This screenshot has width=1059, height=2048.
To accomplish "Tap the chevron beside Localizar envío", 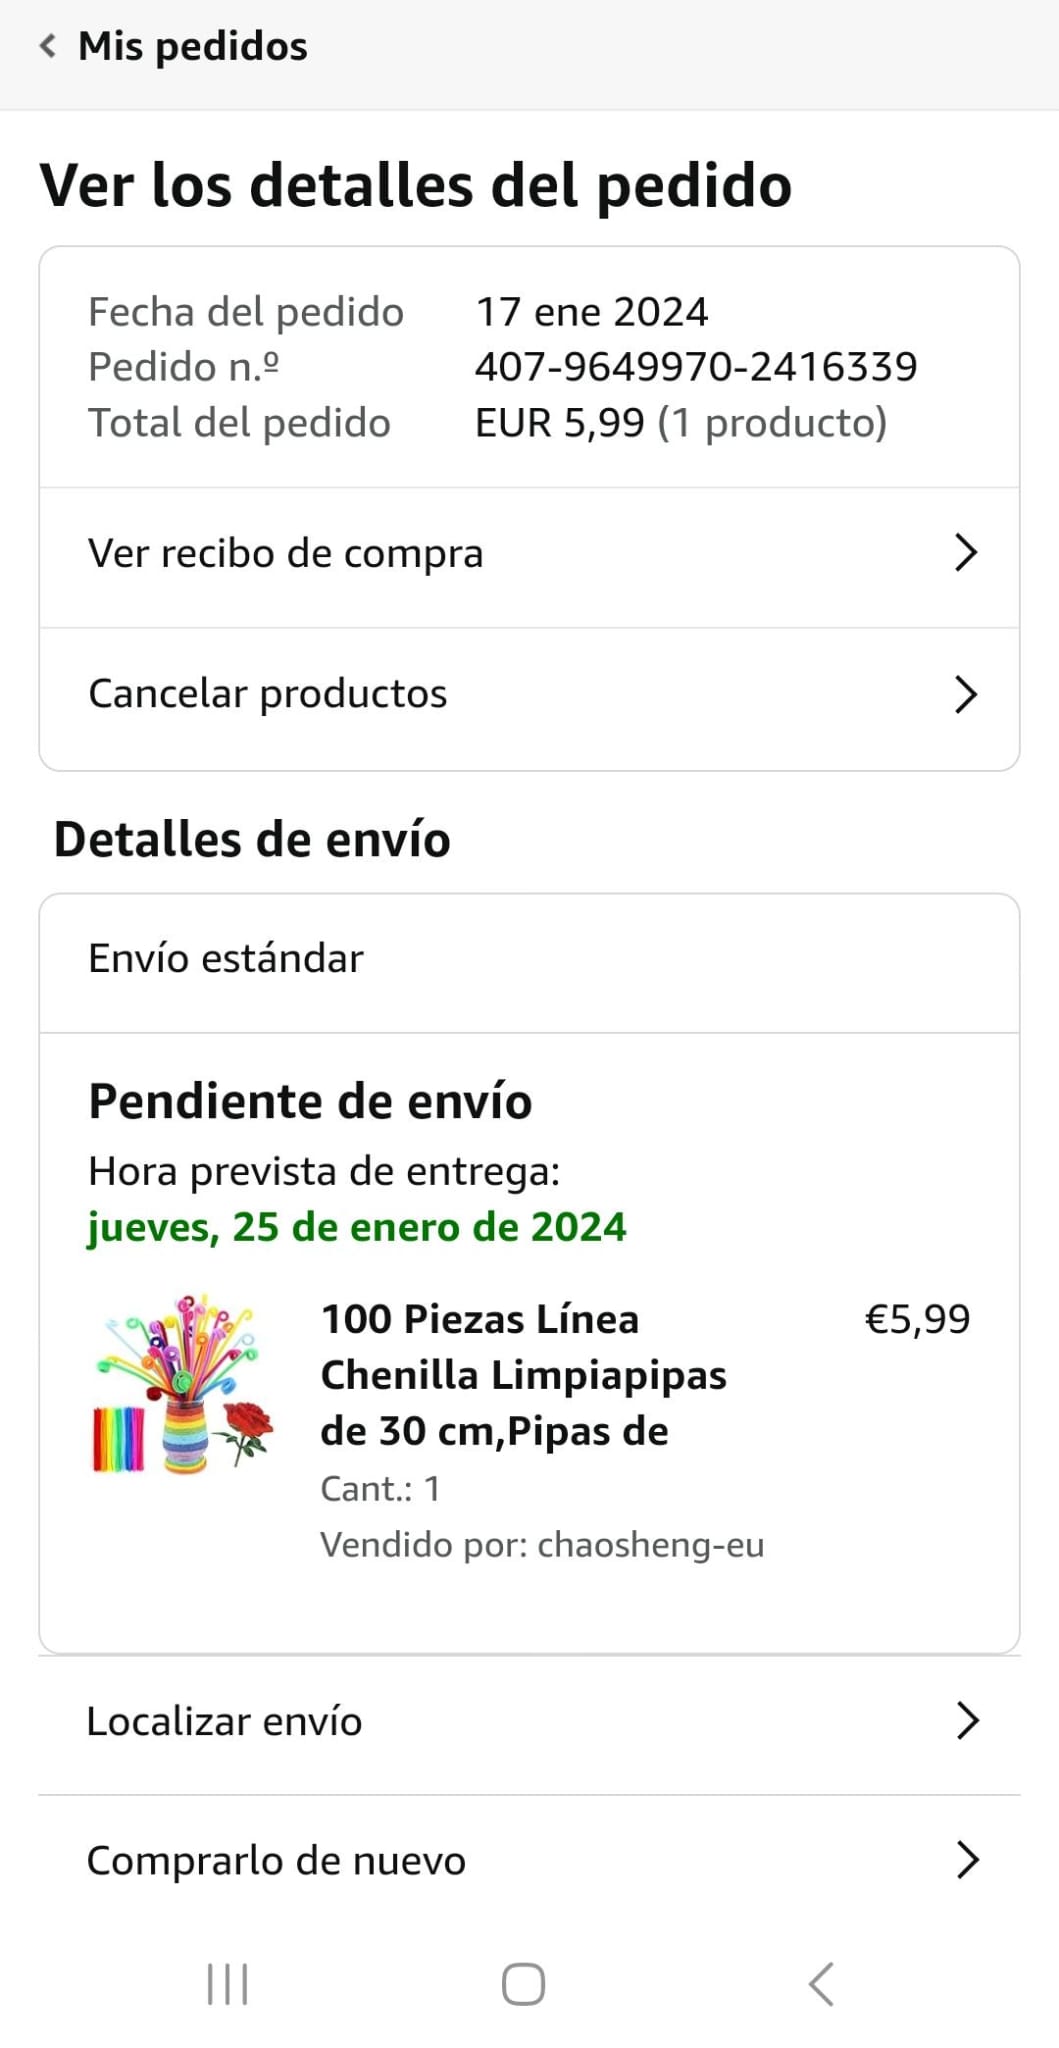I will pyautogui.click(x=966, y=1721).
